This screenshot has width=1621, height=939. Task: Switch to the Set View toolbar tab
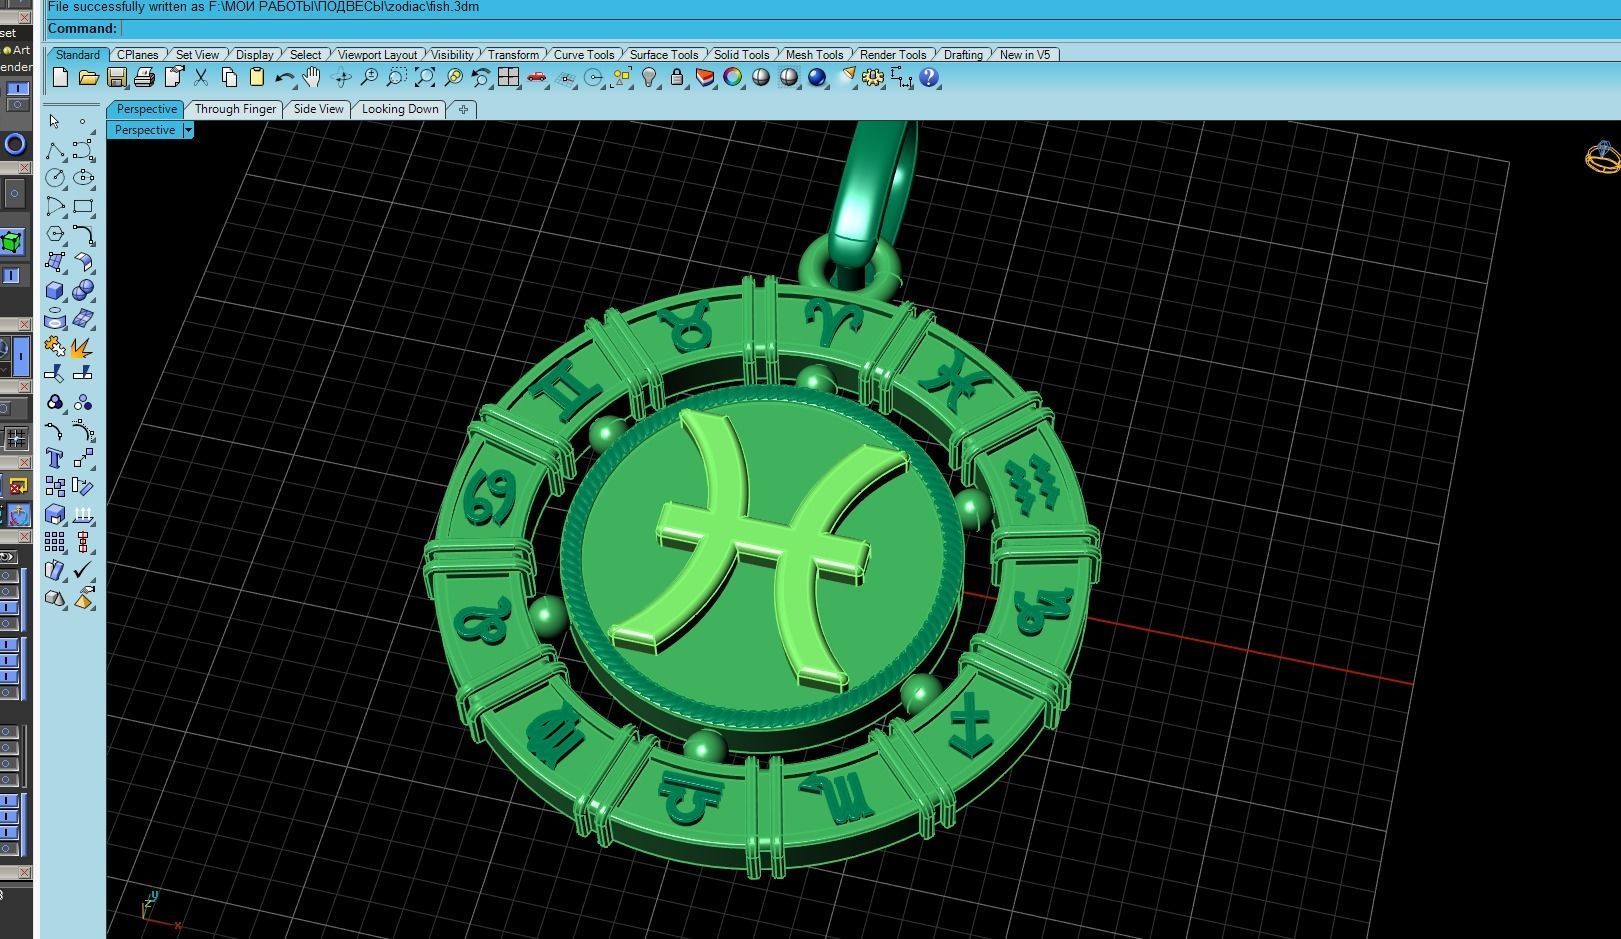tap(197, 55)
